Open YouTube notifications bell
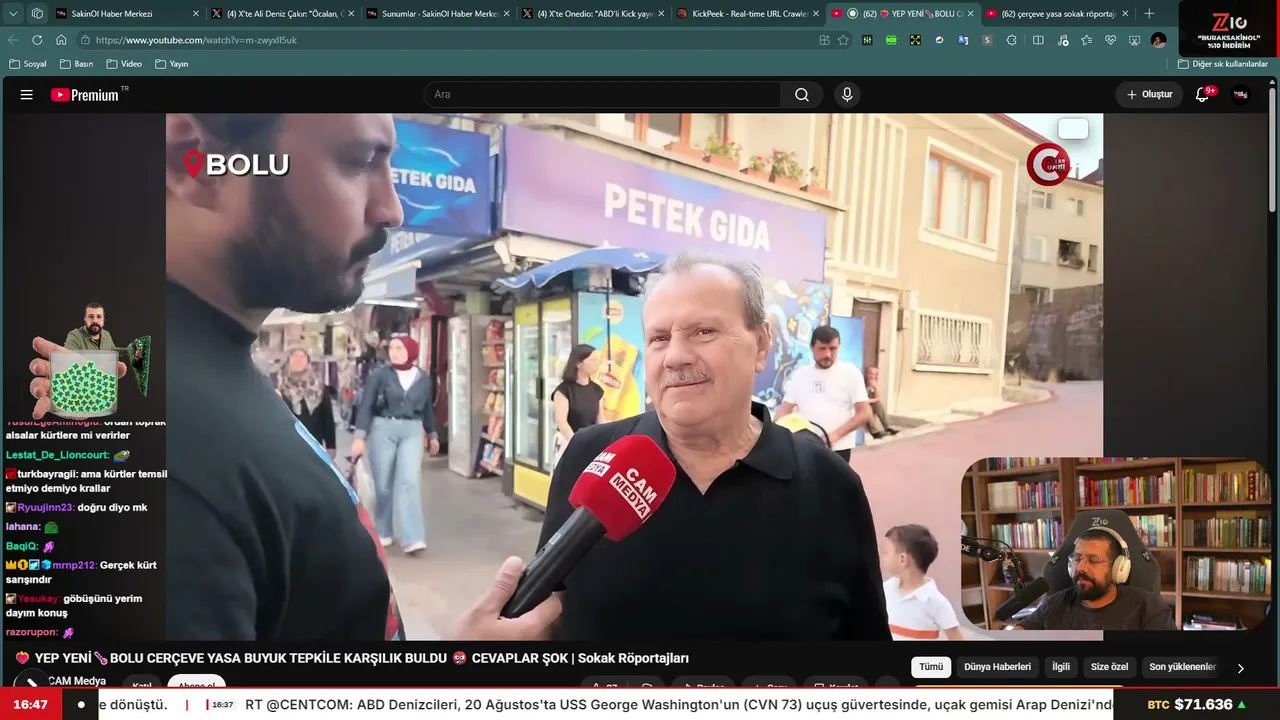Screen dimensions: 1280x720 click(x=1203, y=95)
